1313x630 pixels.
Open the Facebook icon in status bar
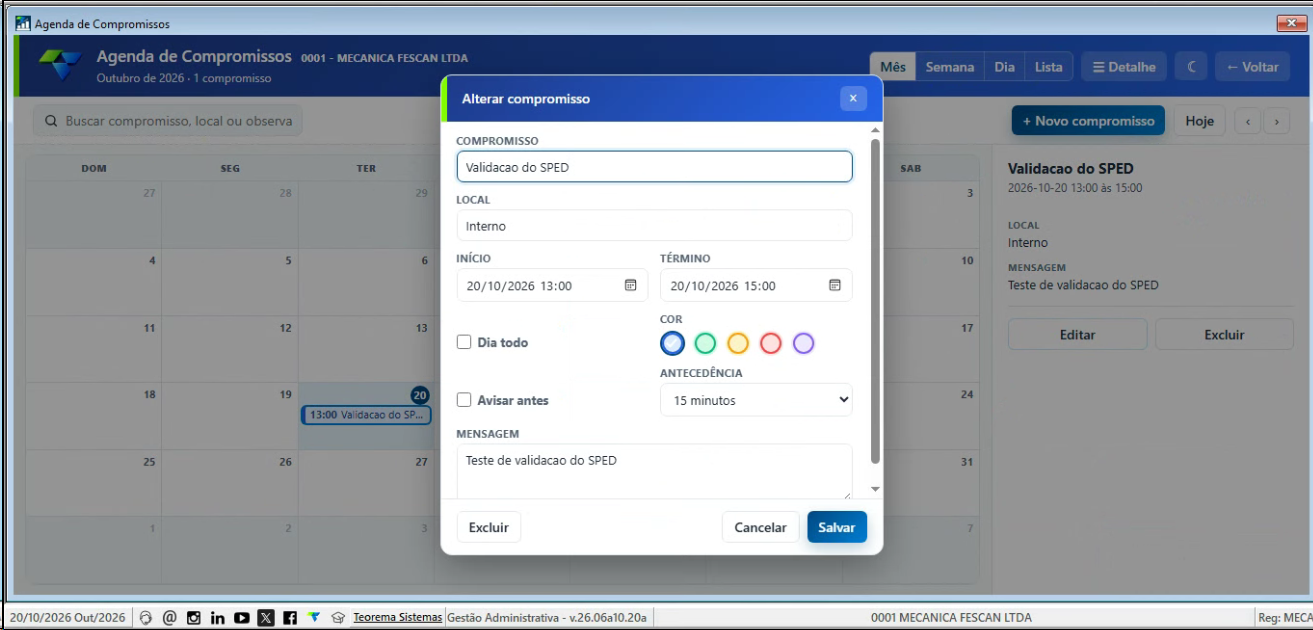click(290, 618)
